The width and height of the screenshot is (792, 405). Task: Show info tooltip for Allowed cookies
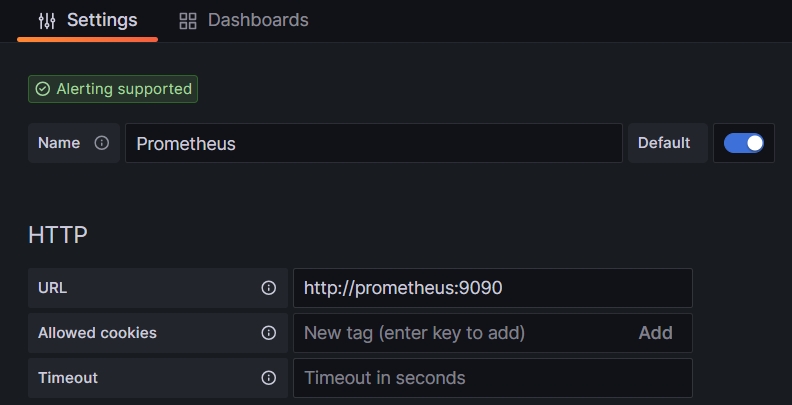point(268,333)
